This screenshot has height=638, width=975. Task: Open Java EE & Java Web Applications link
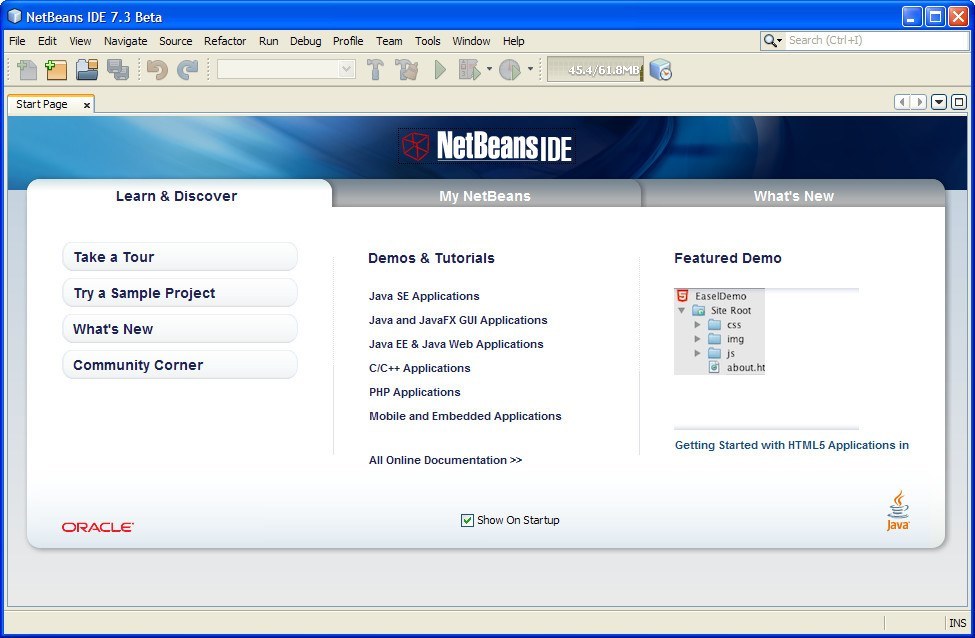click(x=456, y=344)
